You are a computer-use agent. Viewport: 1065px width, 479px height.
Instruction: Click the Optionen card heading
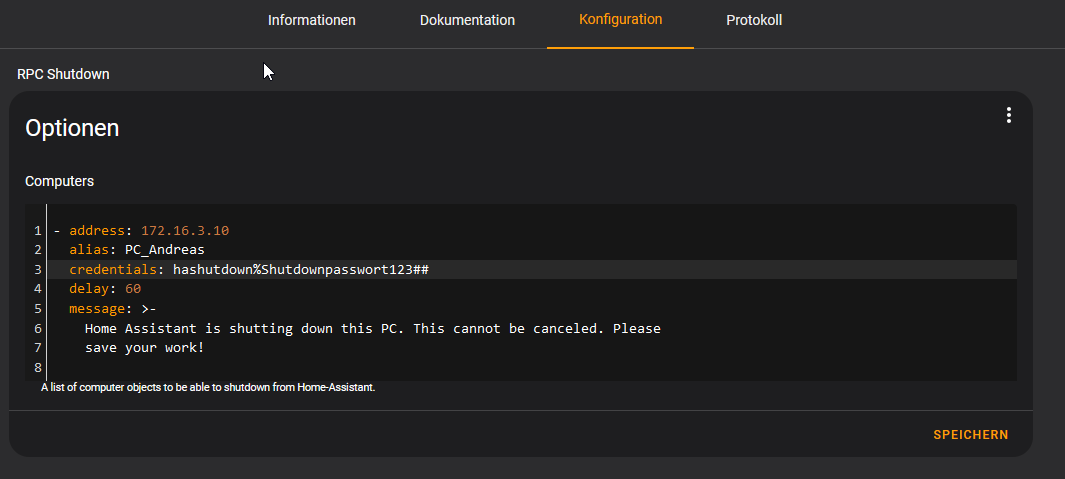(x=72, y=128)
